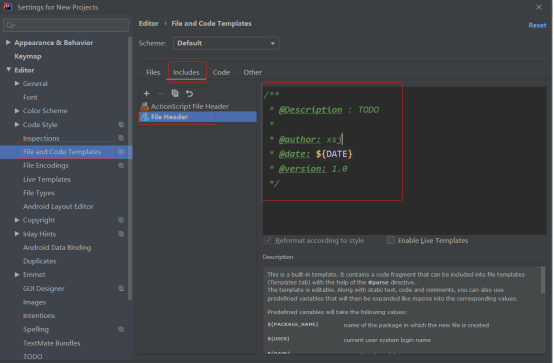Image resolution: width=554 pixels, height=363 pixels.
Task: Click the ActionScript File Header icon
Action: pyautogui.click(x=145, y=106)
